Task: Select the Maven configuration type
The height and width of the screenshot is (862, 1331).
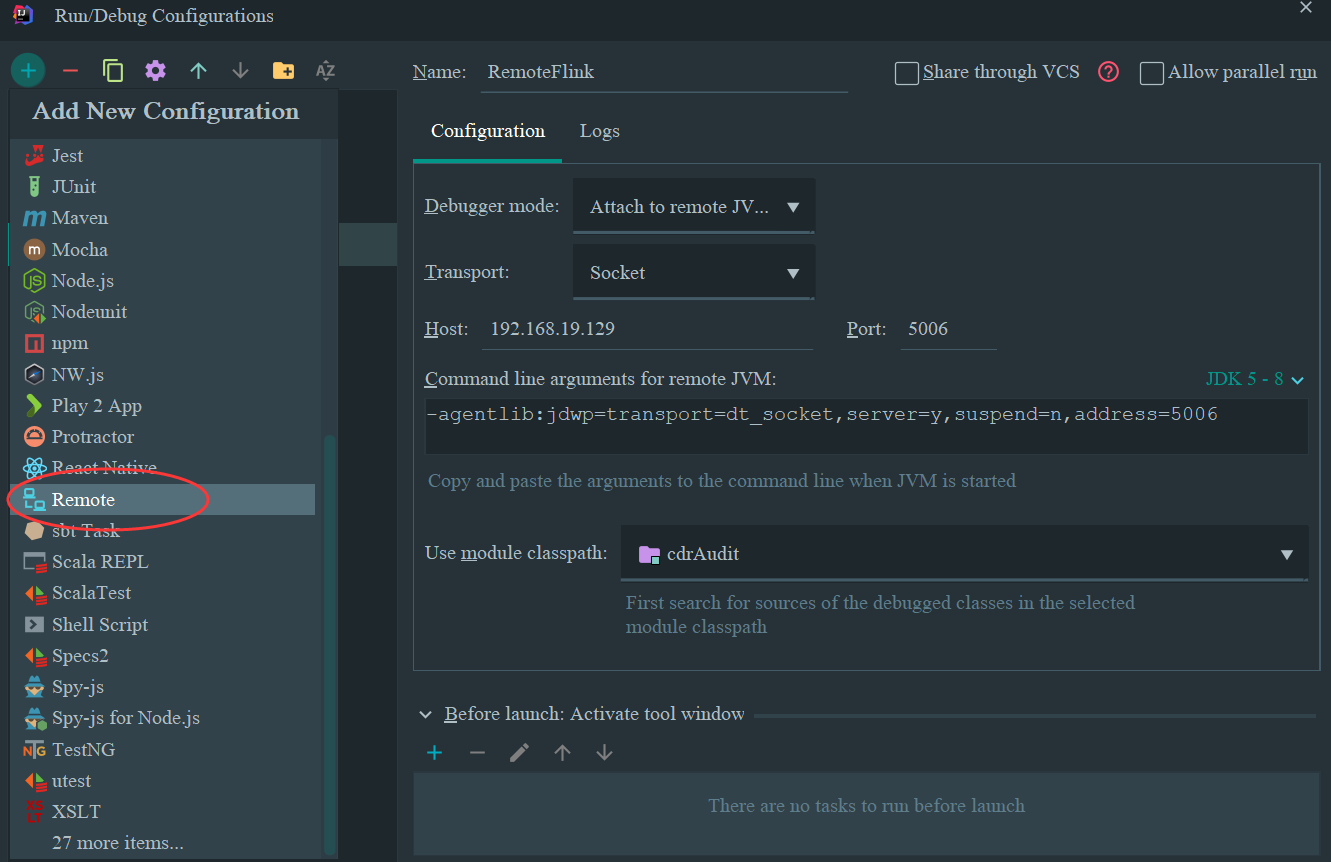Action: tap(80, 217)
